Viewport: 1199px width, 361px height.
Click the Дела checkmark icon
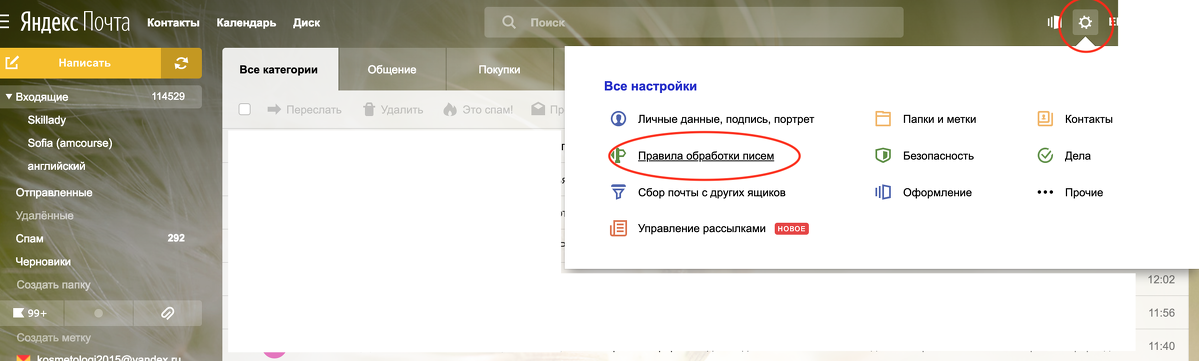click(1045, 155)
